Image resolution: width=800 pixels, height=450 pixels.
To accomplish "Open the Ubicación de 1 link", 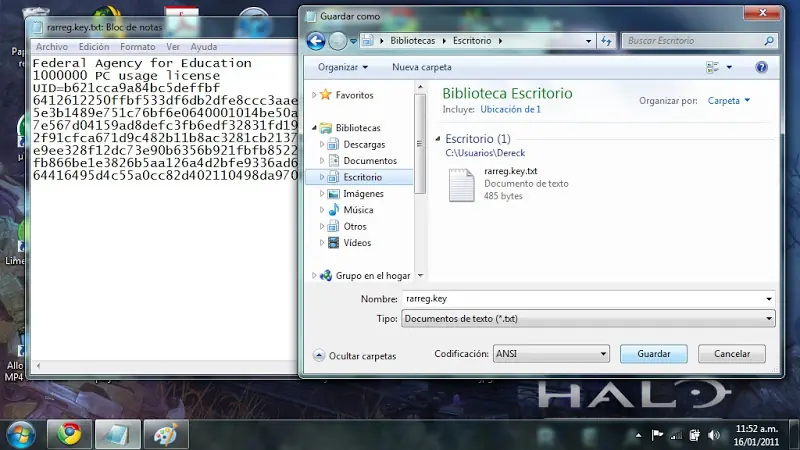I will pos(510,109).
